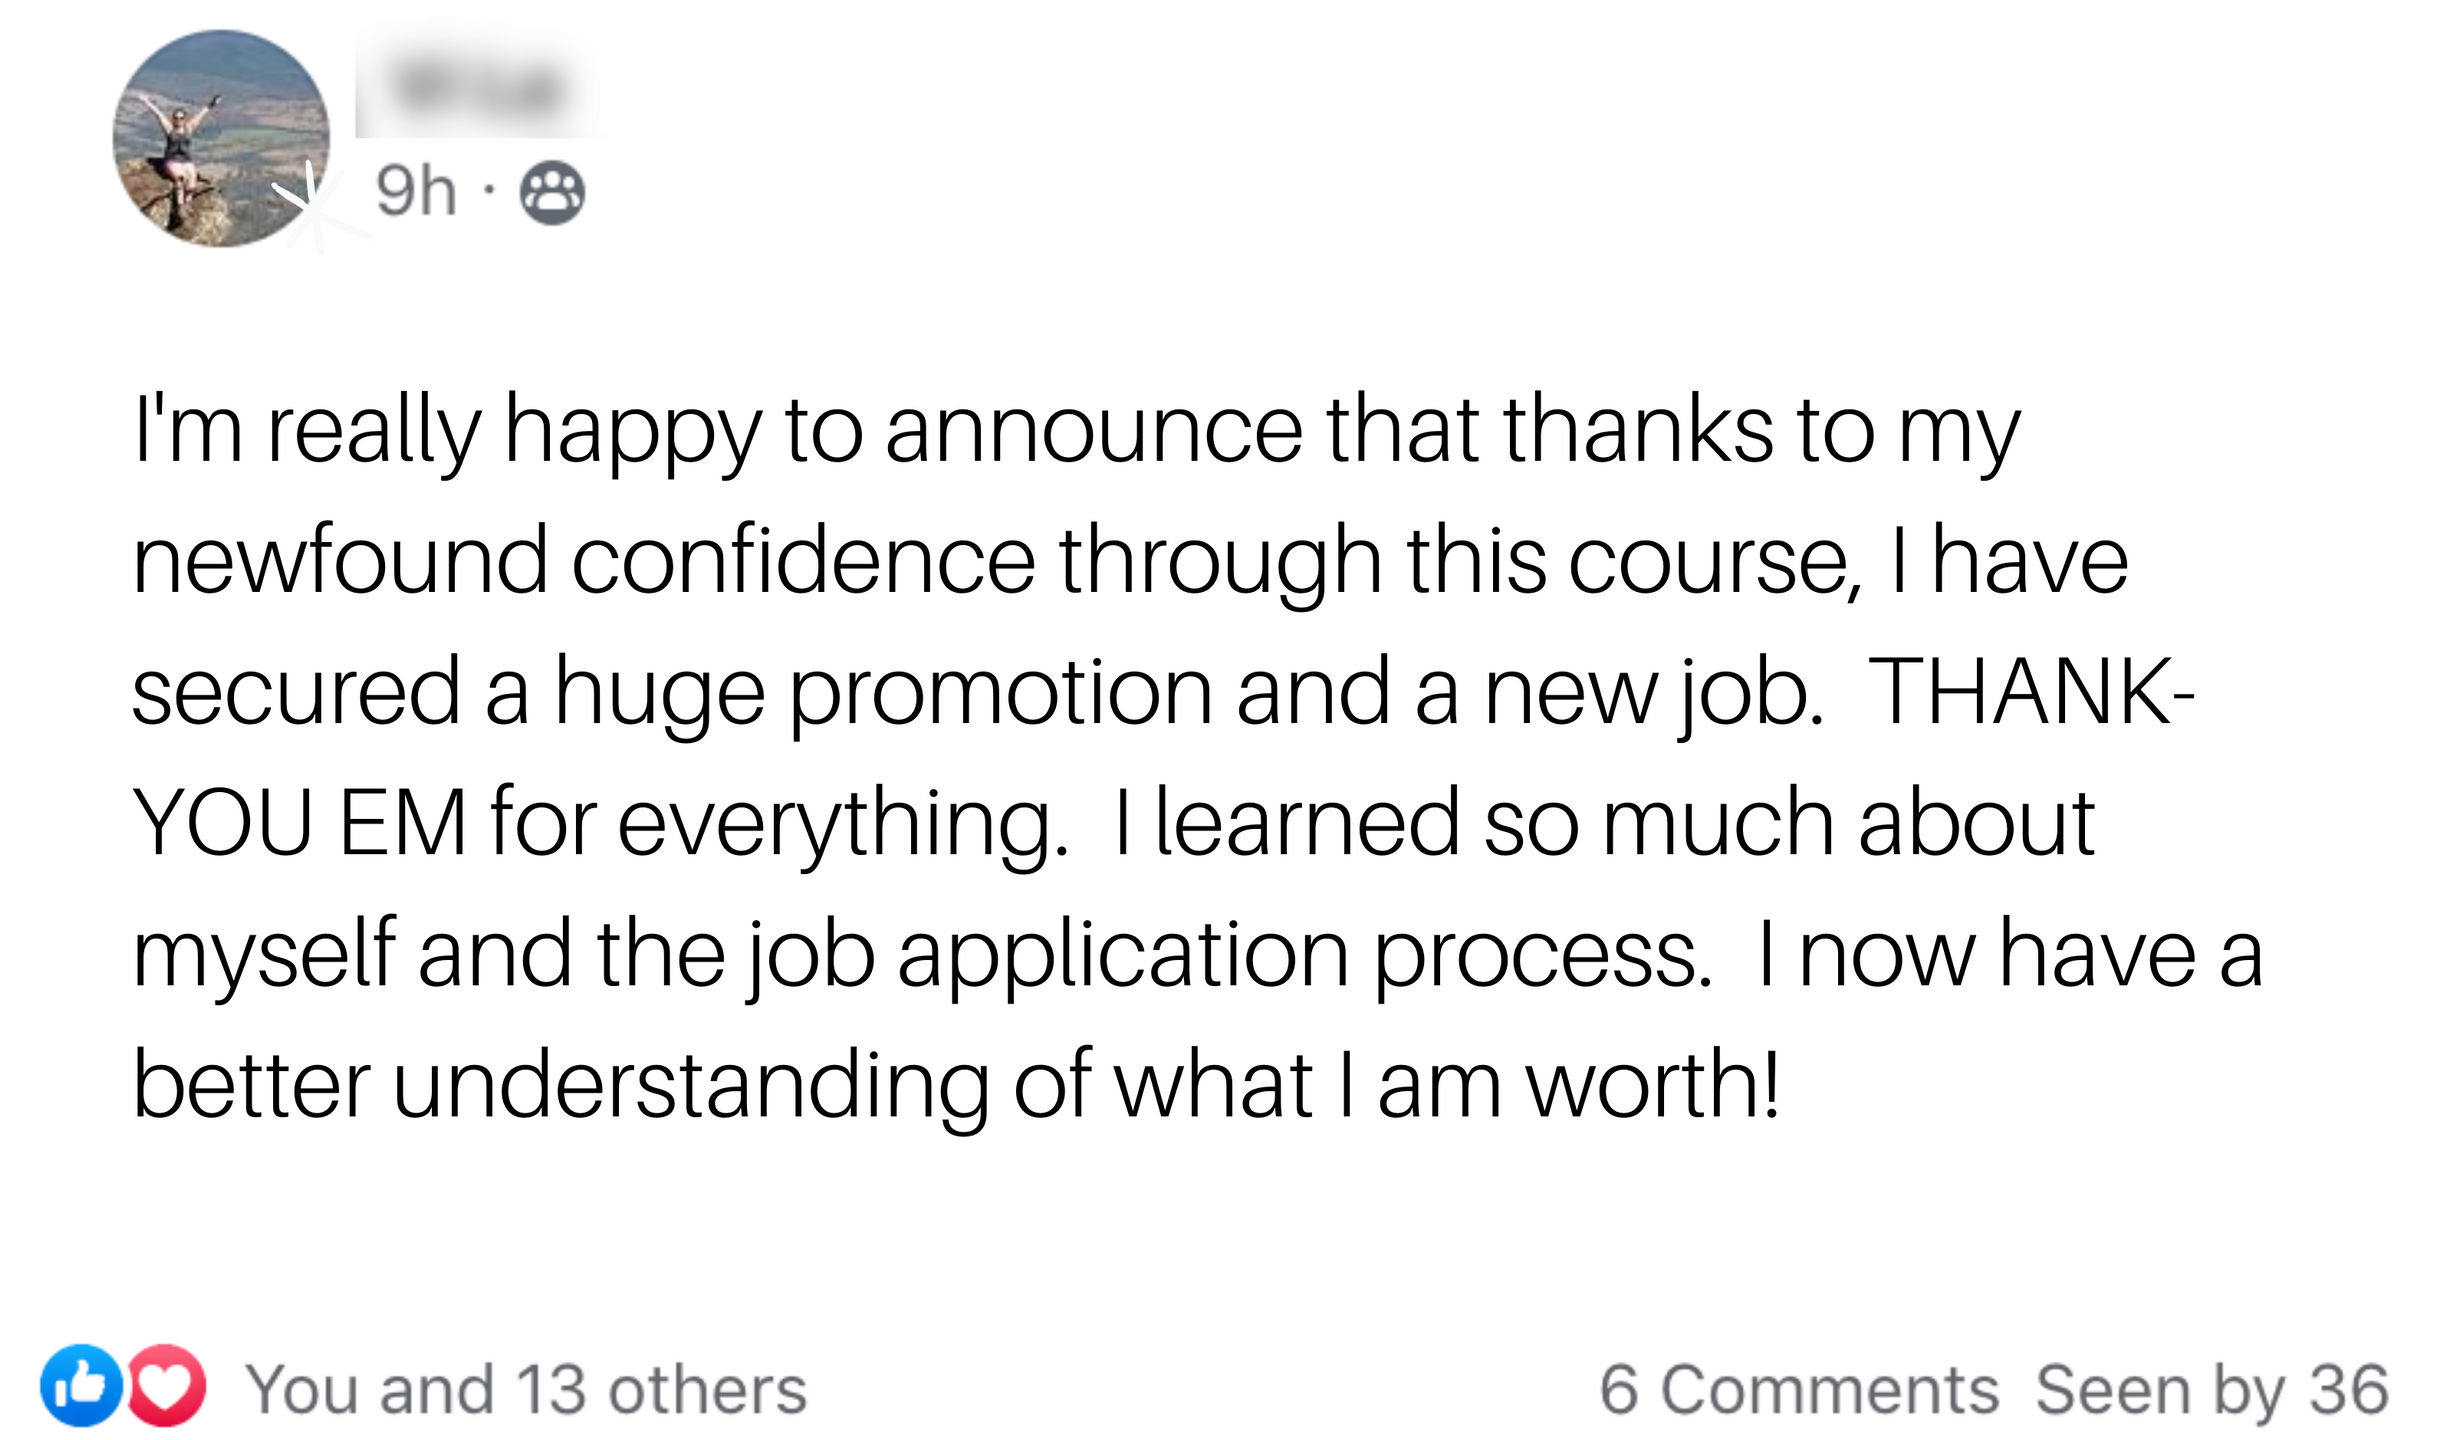Viewport: 2457px width, 1440px height.
Task: Click the blue thumbs-up Like reaction icon
Action: [82, 1385]
